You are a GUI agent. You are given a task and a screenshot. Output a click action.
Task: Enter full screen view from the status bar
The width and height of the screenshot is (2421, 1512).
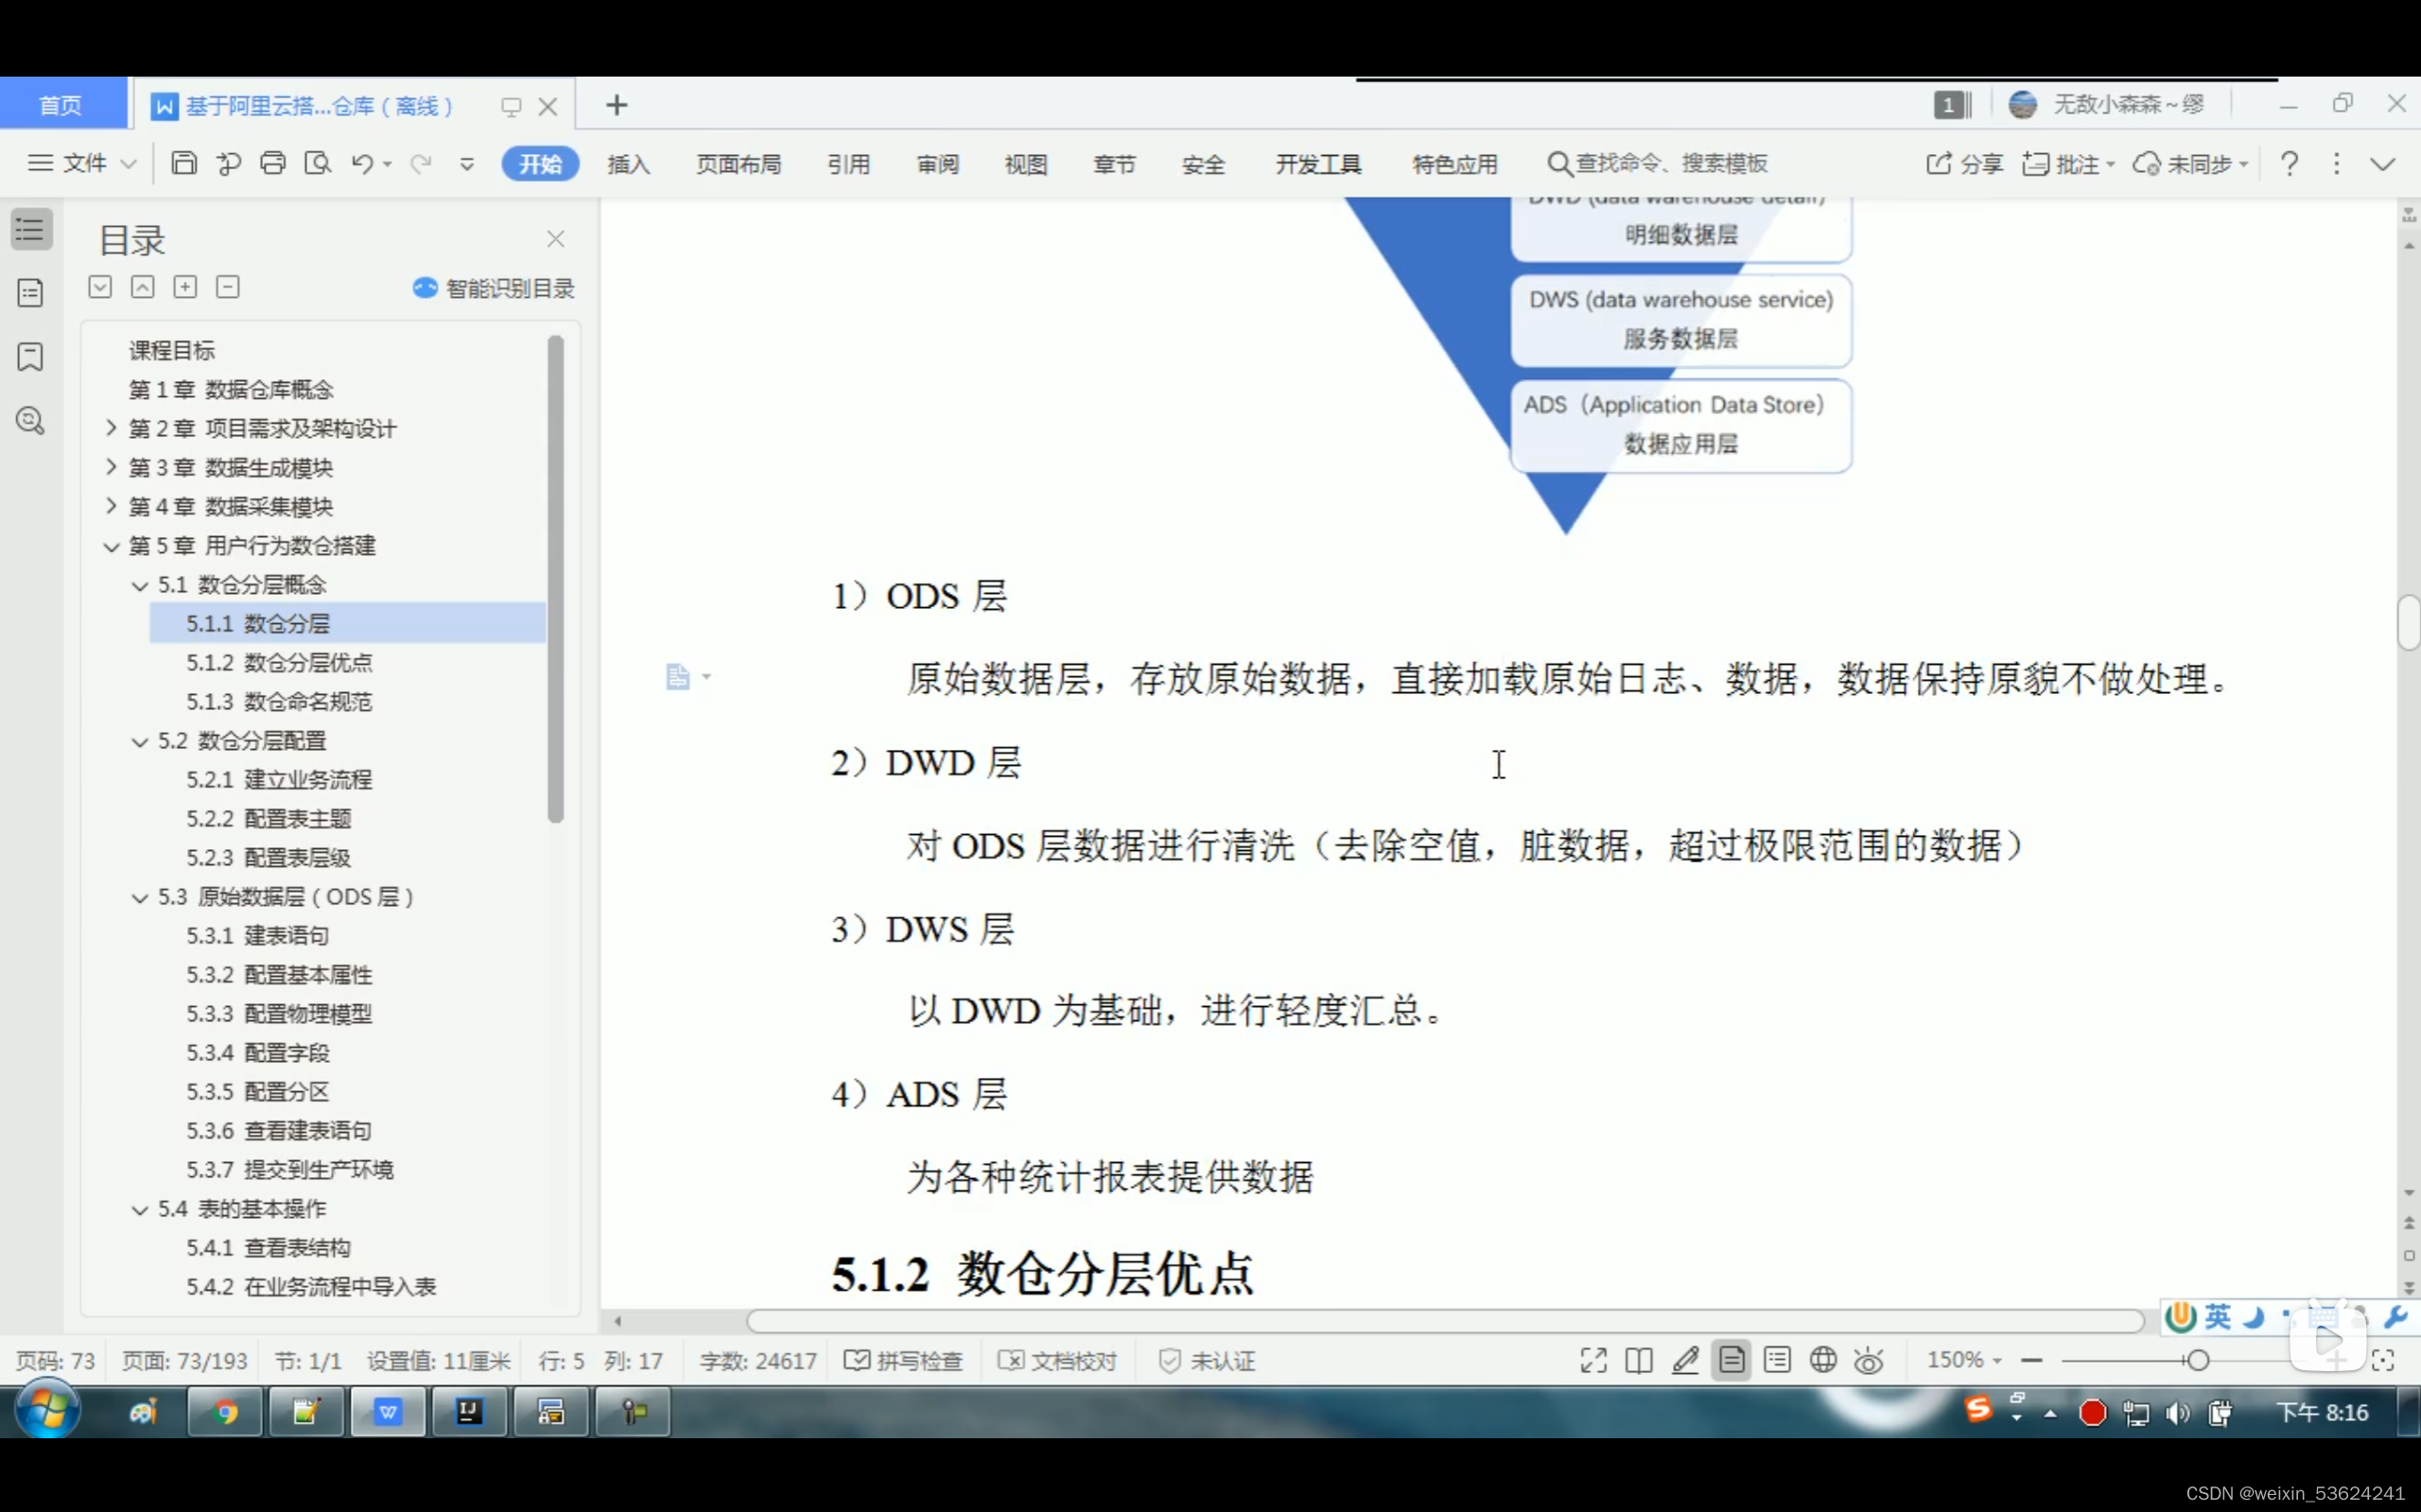[1593, 1360]
